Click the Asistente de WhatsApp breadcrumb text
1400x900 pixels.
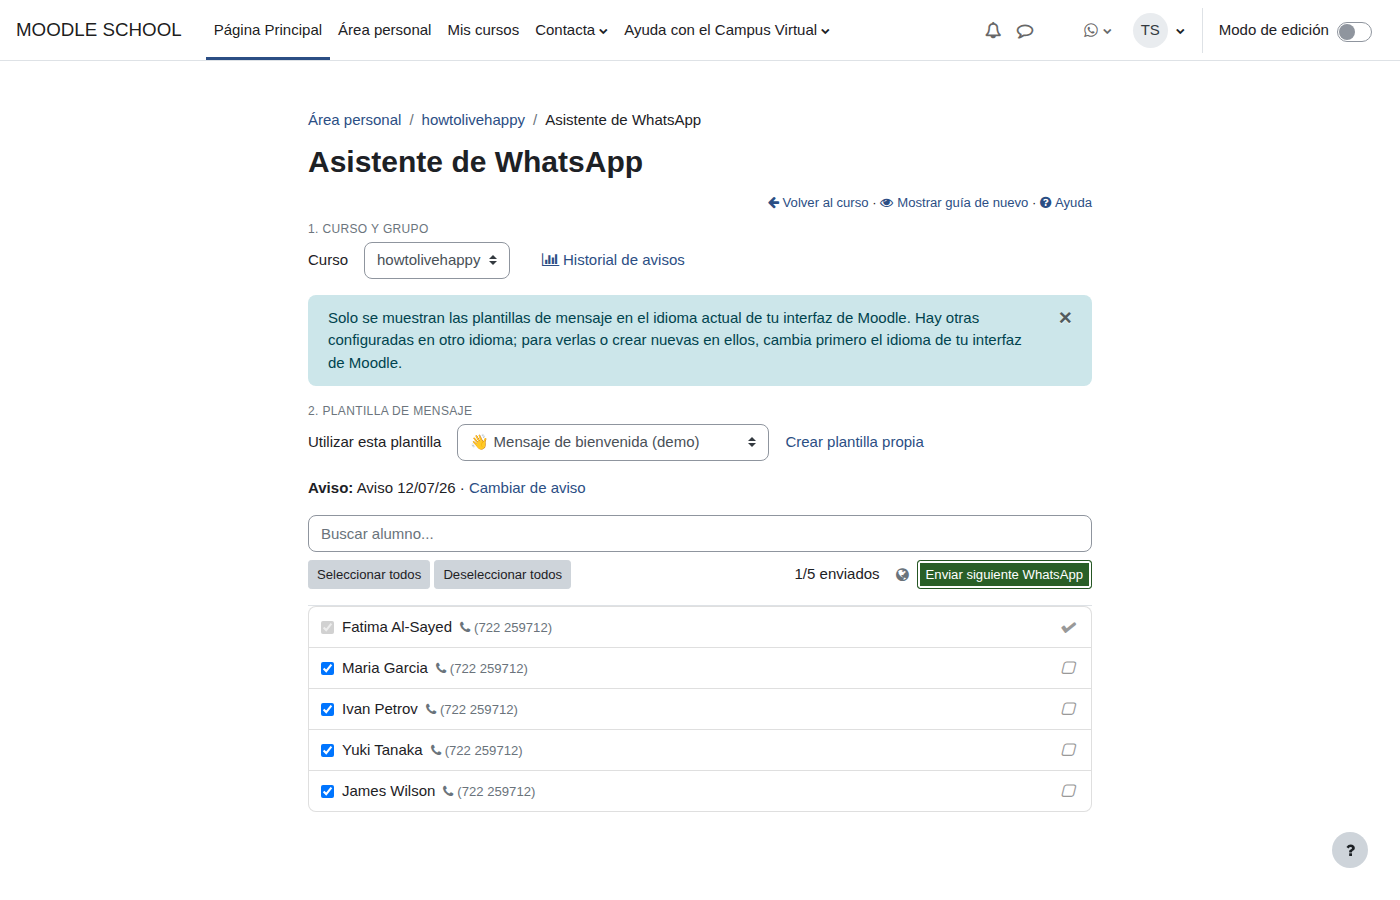click(623, 120)
